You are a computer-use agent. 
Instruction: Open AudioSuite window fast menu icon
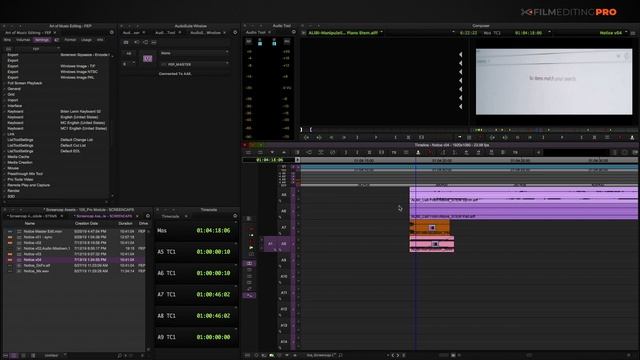point(235,33)
